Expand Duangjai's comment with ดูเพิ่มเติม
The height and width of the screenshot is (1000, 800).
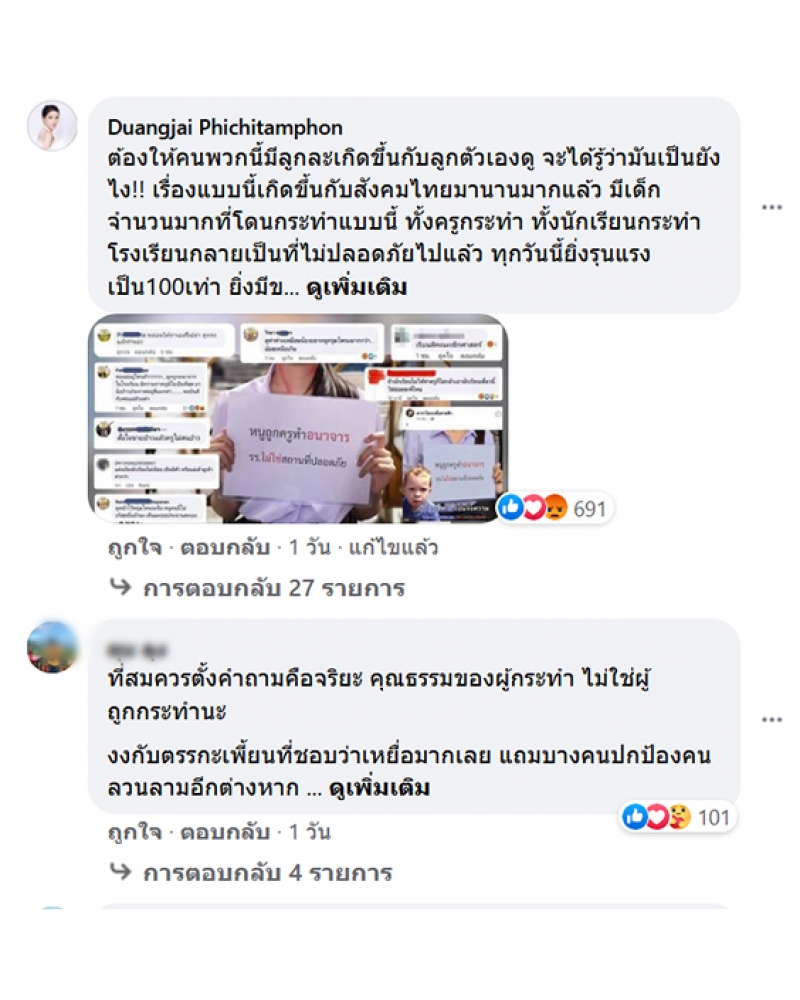357,288
